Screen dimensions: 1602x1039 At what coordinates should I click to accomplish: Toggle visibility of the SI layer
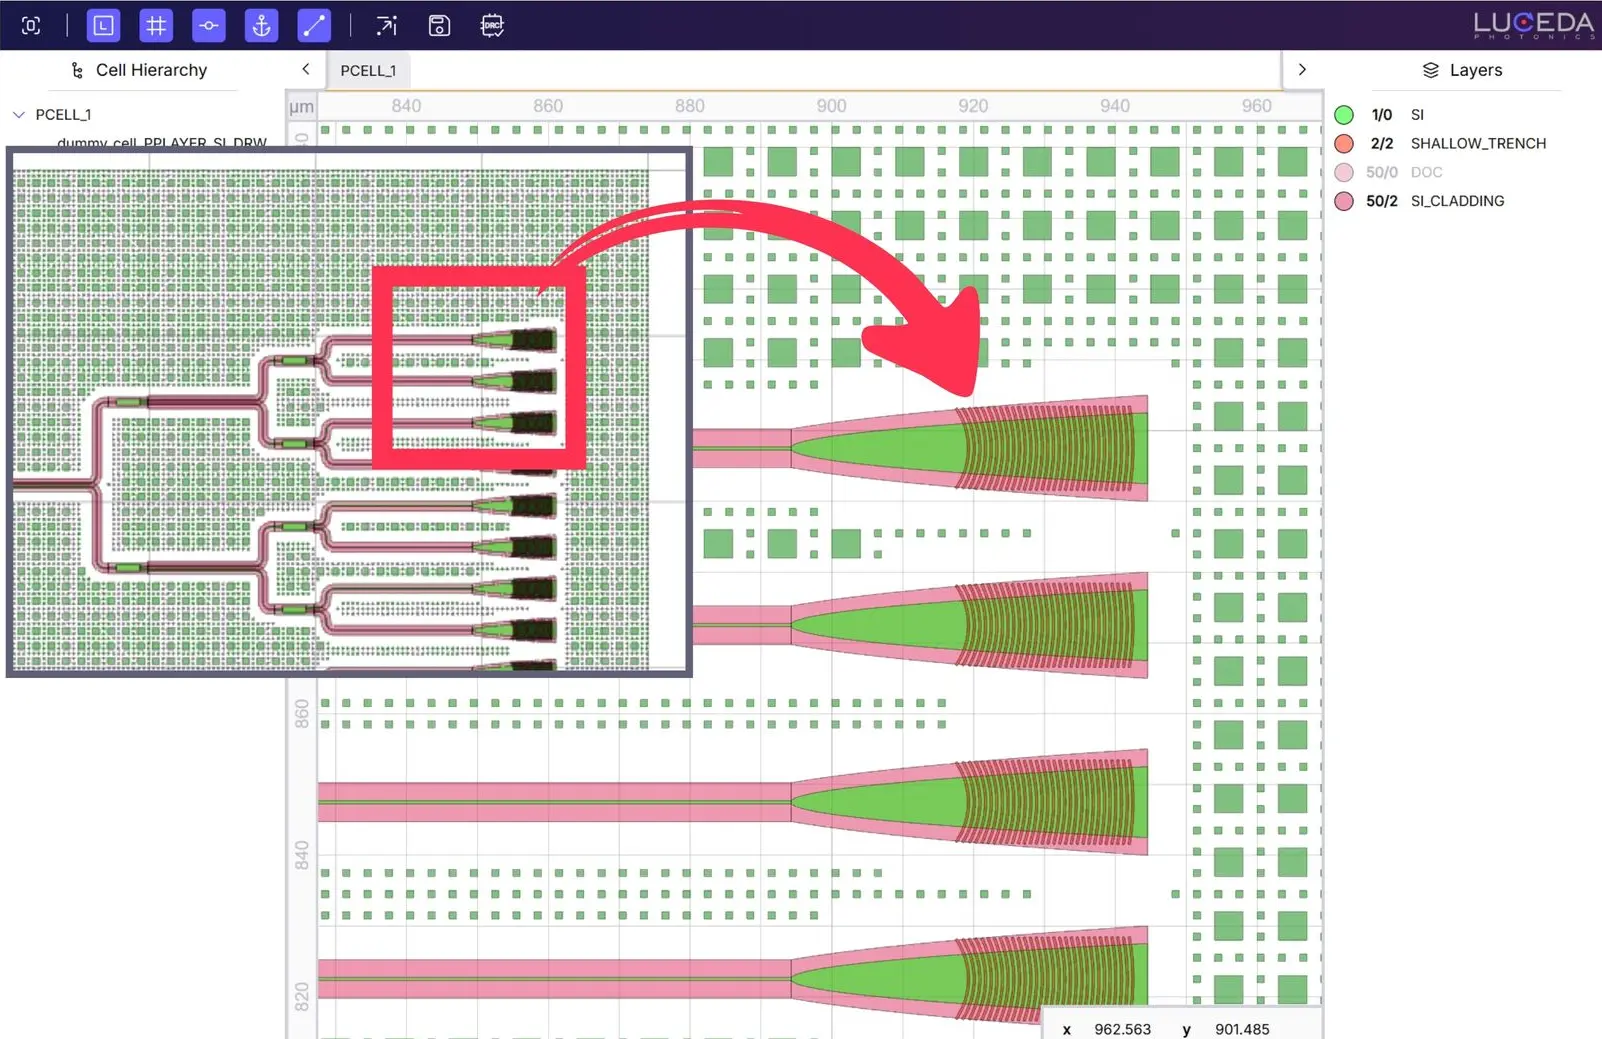[x=1344, y=115]
